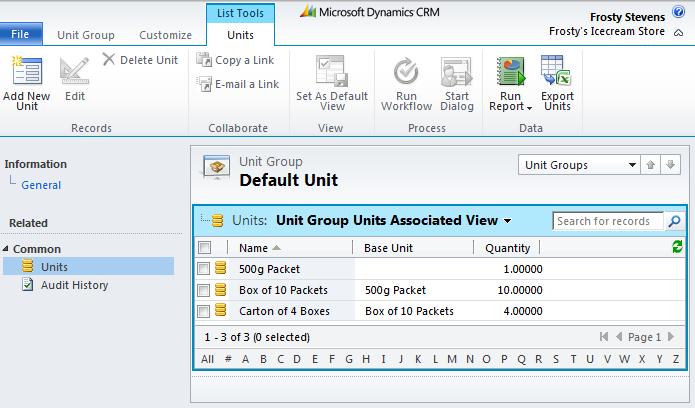The image size is (695, 408).
Task: Go to next record with down arrow
Action: [671, 165]
